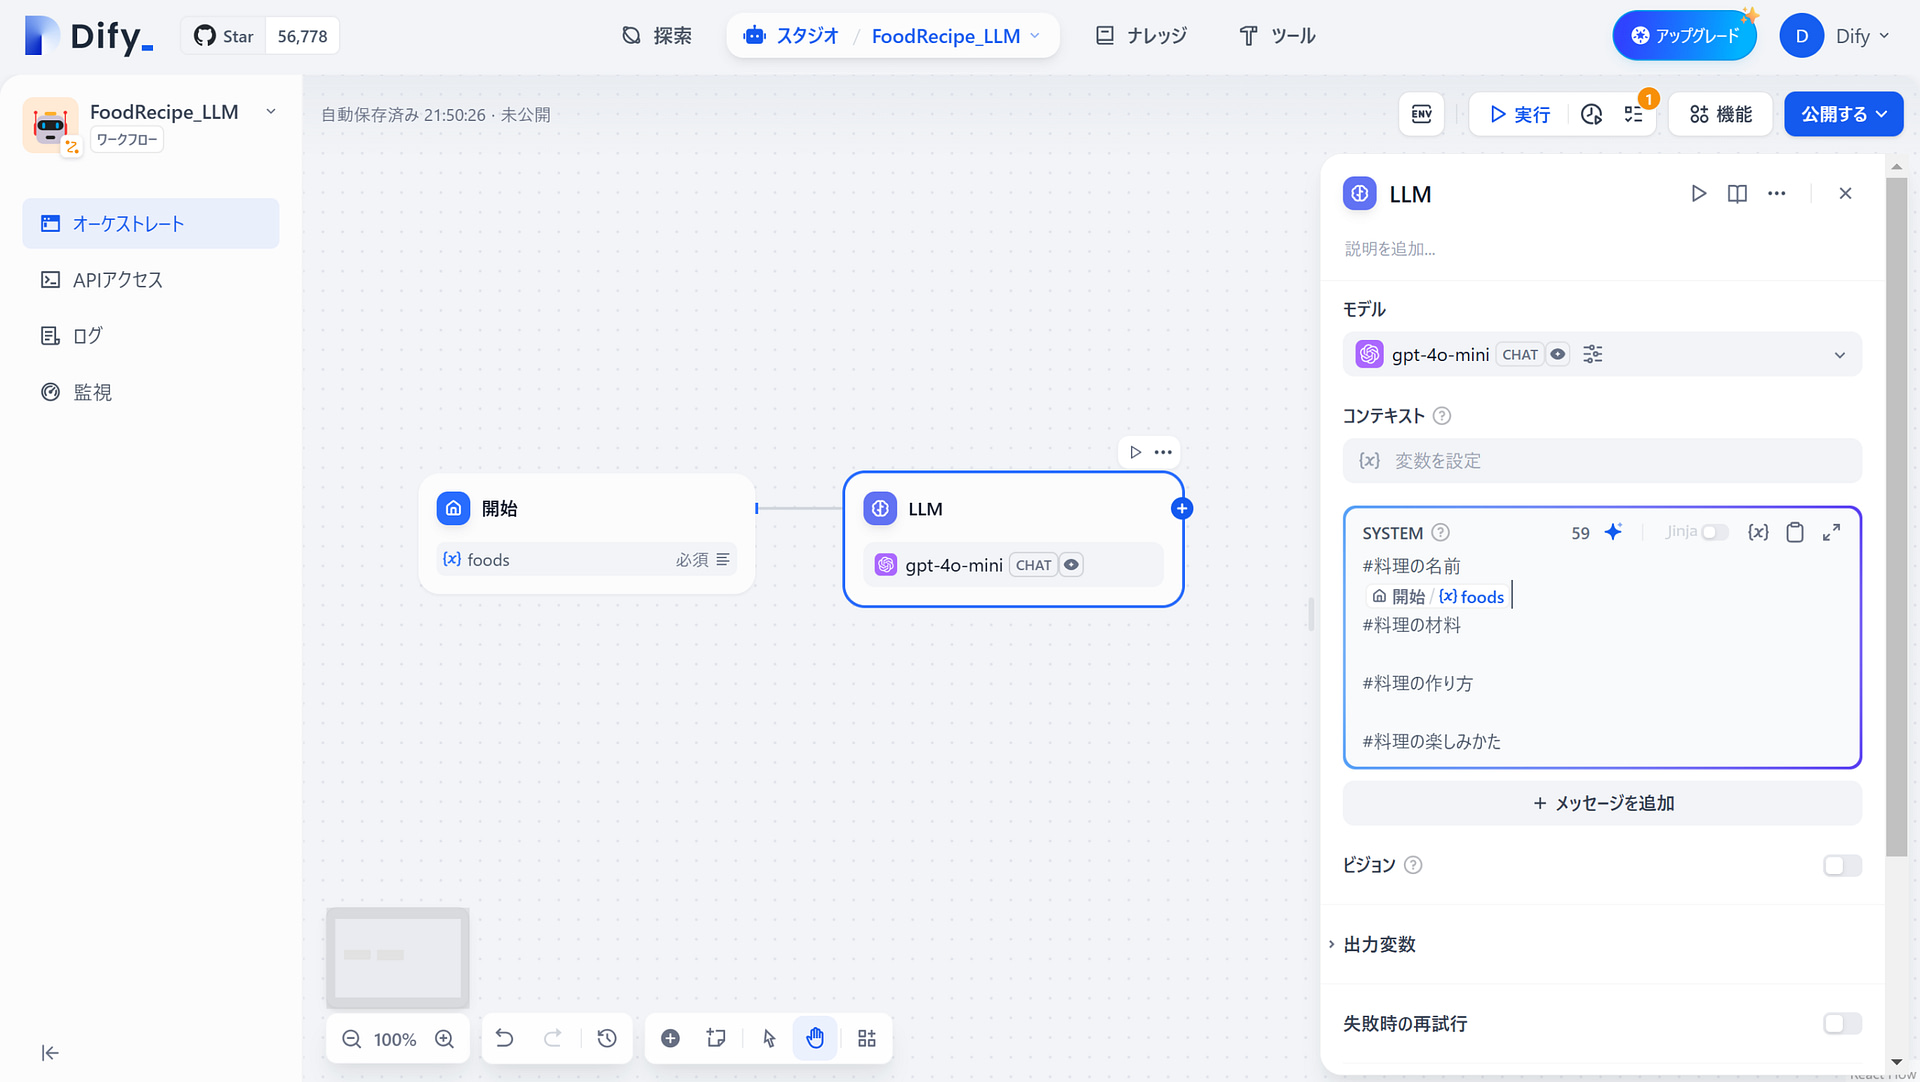Click the 実行 run button
This screenshot has height=1082, width=1920.
(x=1519, y=114)
